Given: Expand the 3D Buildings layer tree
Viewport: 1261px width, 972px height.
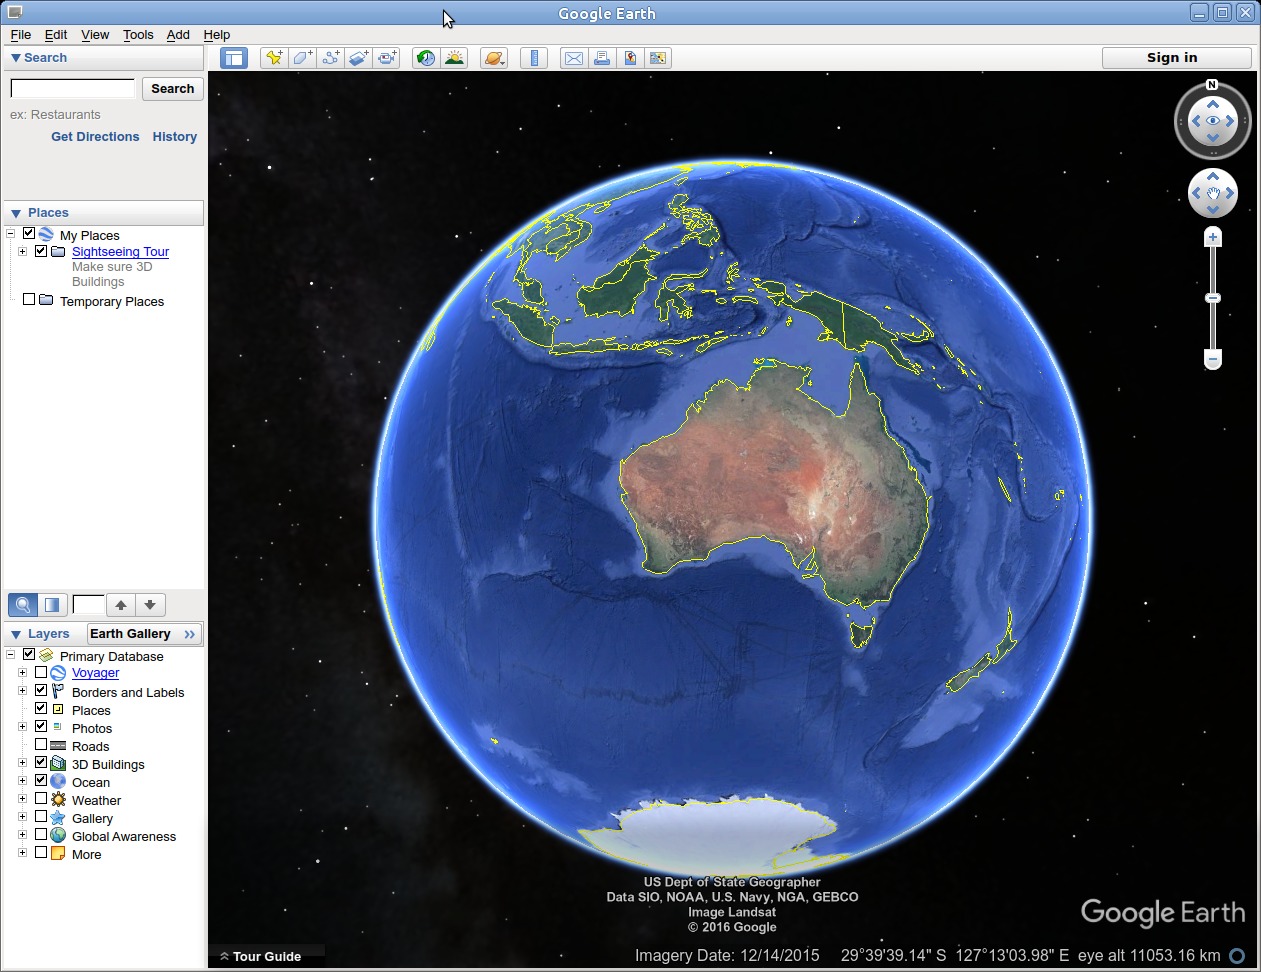Looking at the screenshot, I should tap(22, 764).
